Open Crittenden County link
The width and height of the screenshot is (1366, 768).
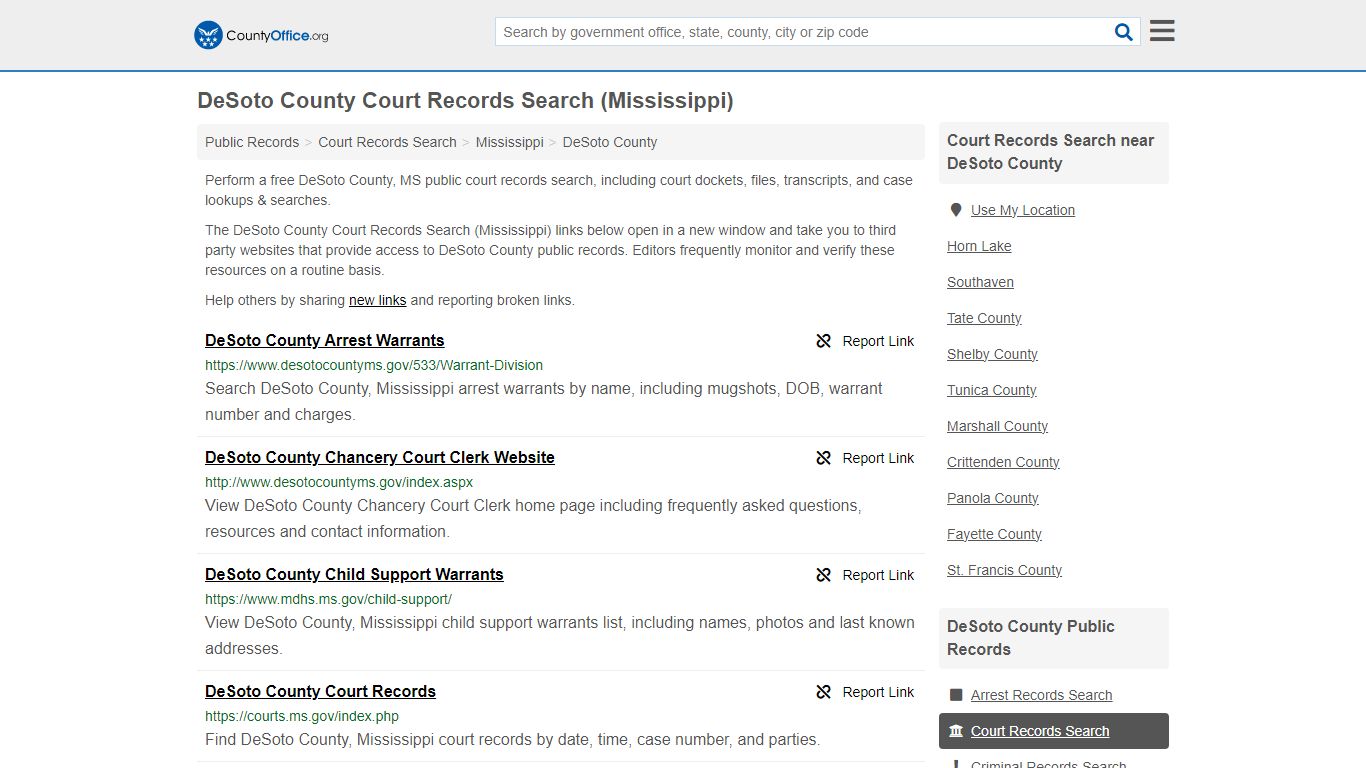pos(1003,462)
